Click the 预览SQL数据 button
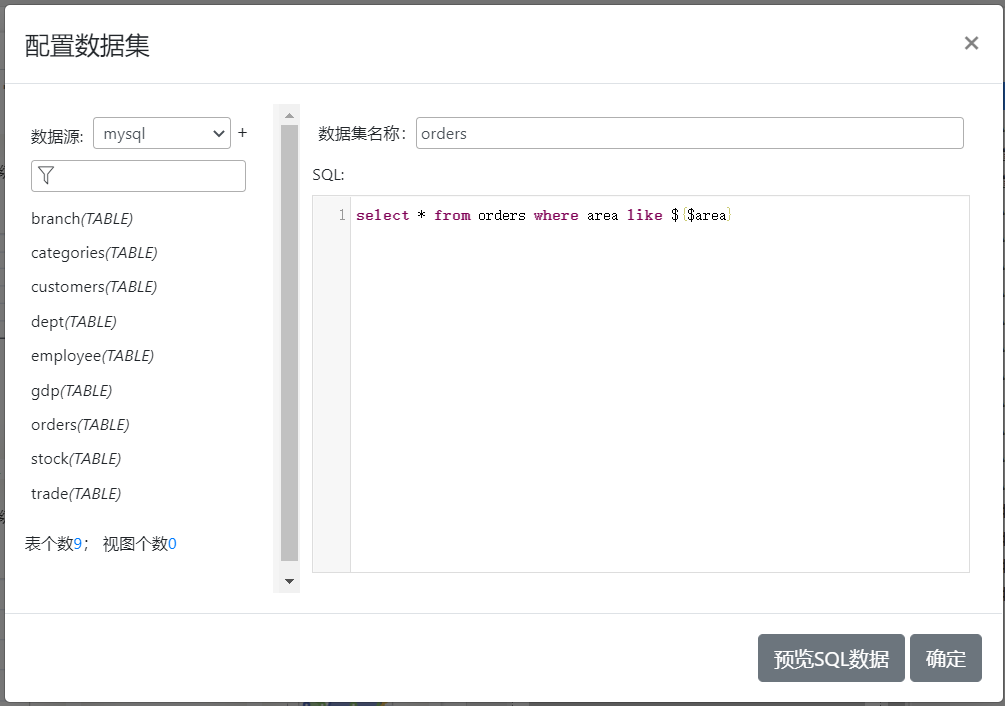The height and width of the screenshot is (706, 1005). point(831,658)
